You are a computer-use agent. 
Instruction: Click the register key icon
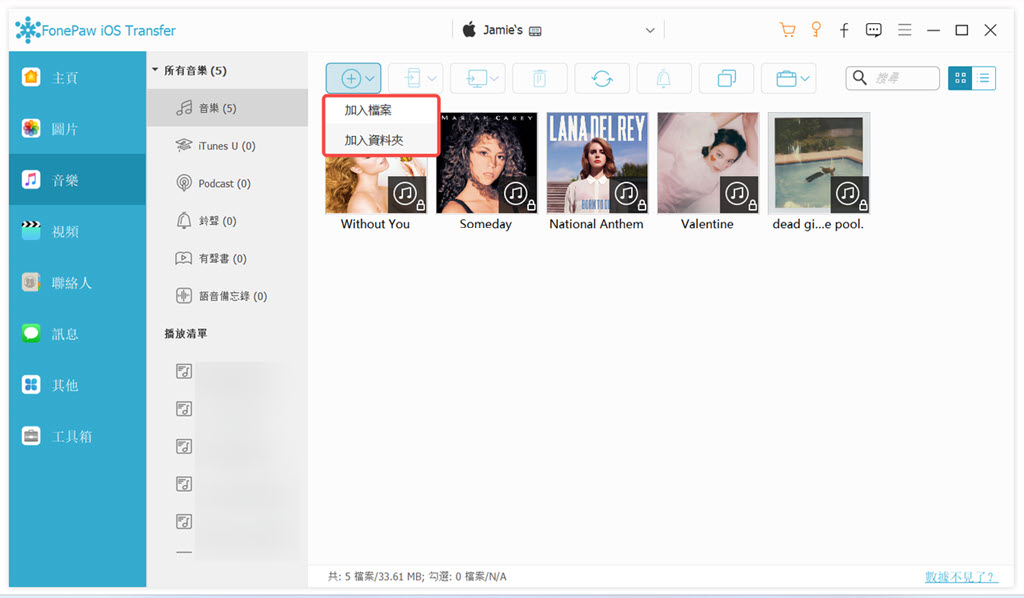click(816, 30)
